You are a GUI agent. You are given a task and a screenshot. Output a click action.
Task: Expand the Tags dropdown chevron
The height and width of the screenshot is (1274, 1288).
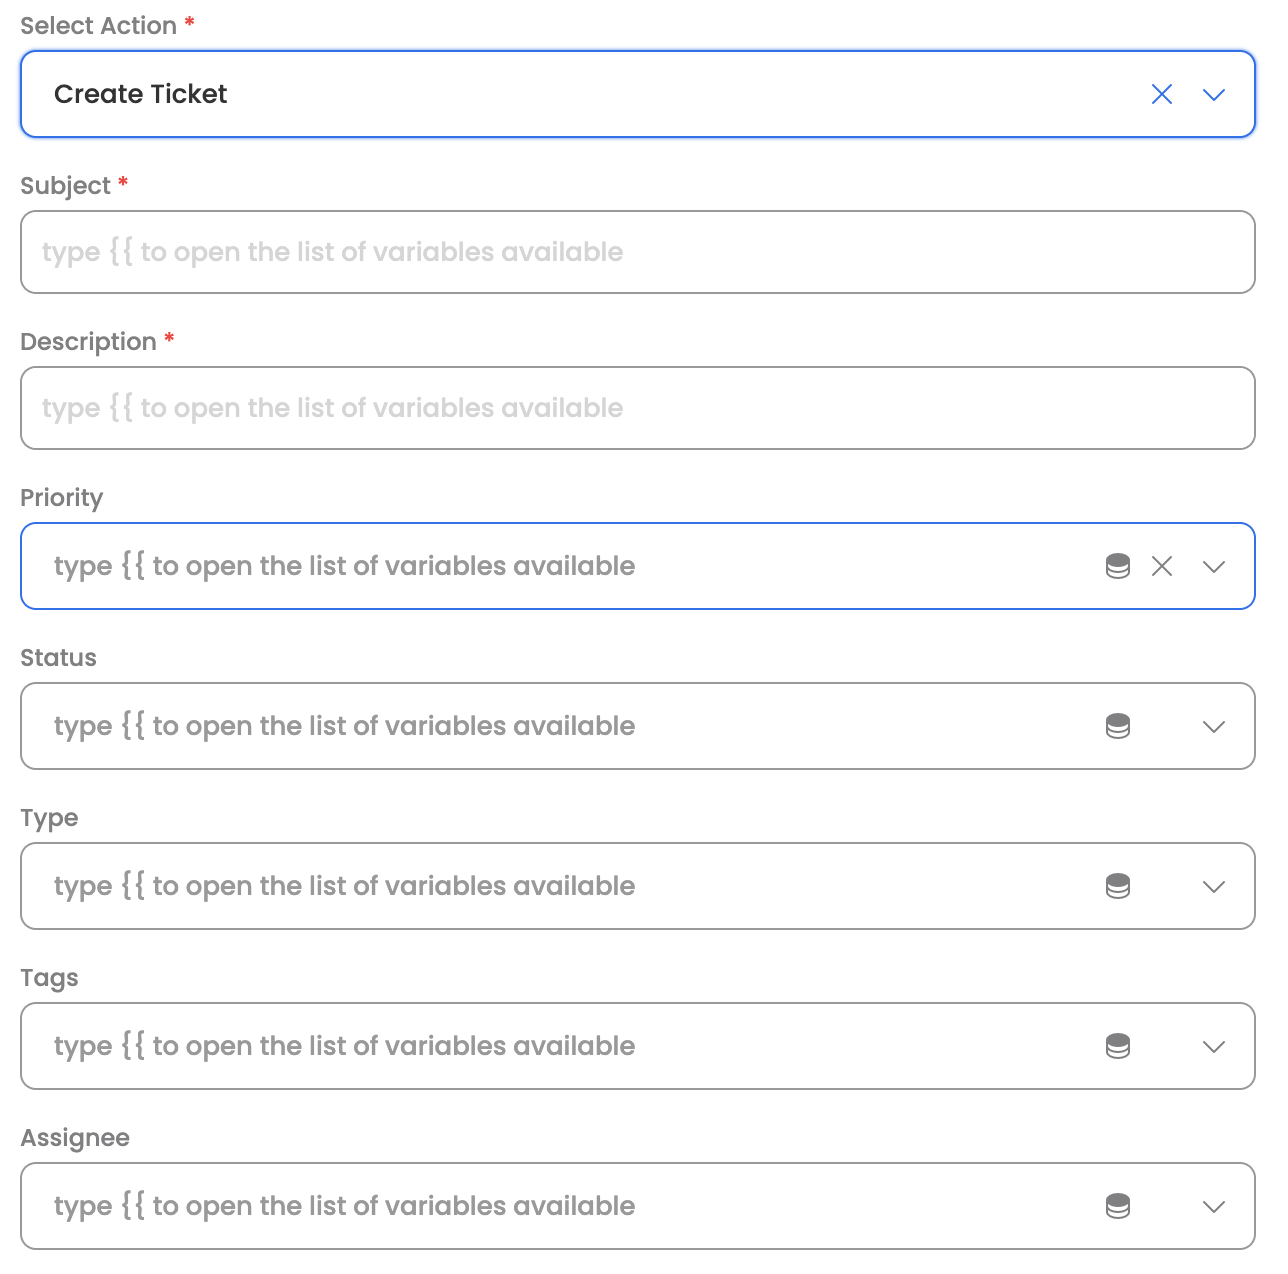pos(1214,1046)
